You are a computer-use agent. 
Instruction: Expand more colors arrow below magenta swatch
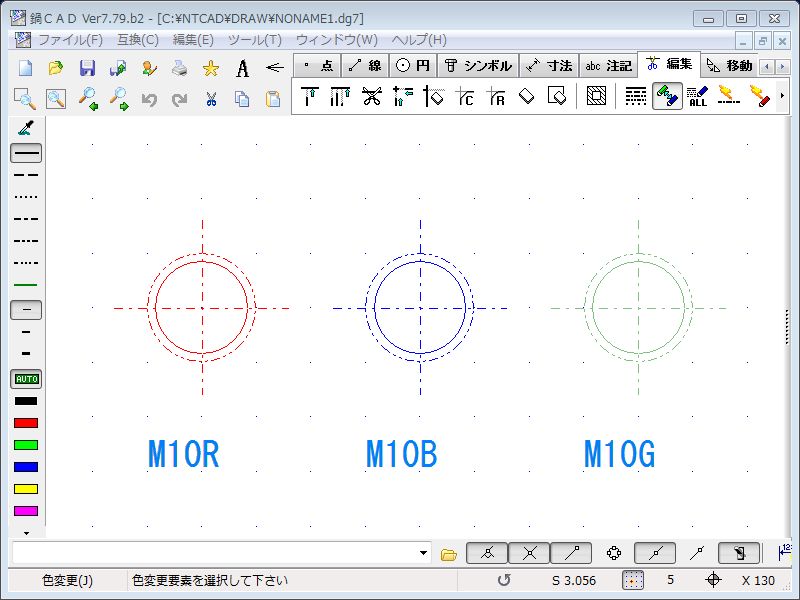(x=27, y=533)
